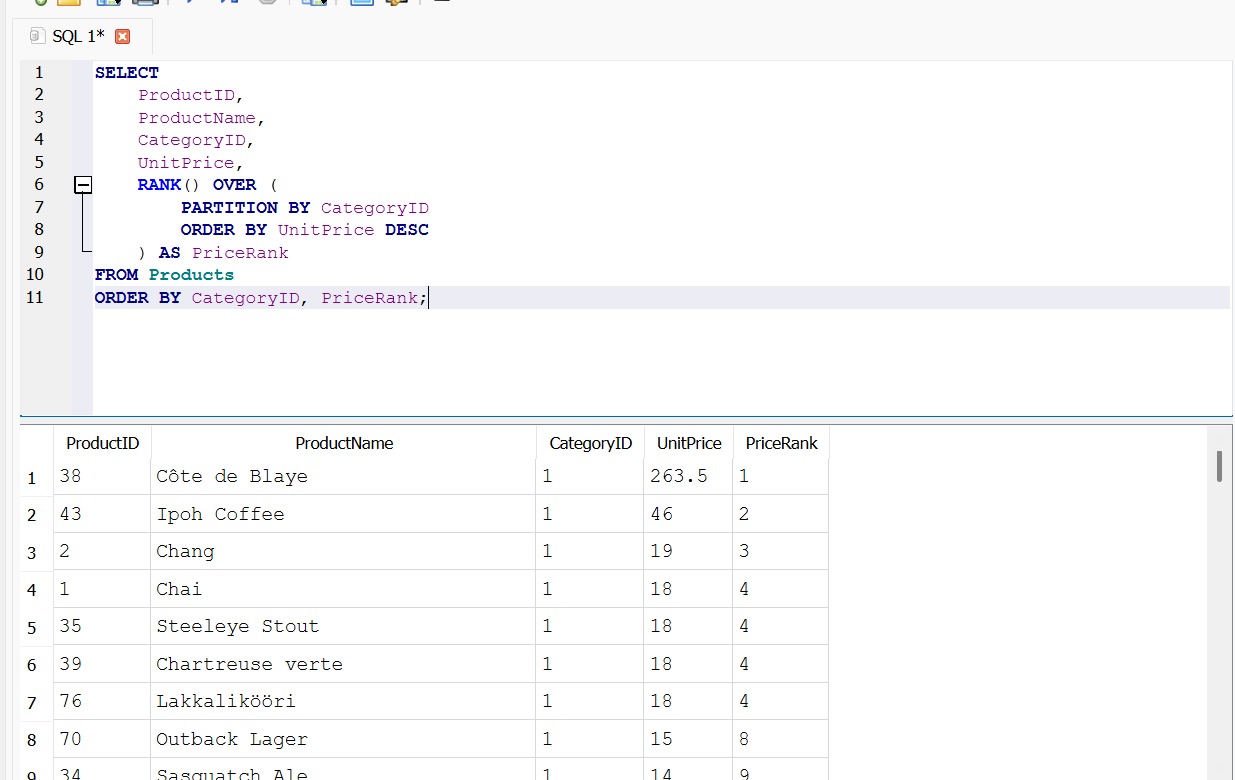Click the DESC keyword in the query
Image resolution: width=1235 pixels, height=780 pixels.
point(407,230)
